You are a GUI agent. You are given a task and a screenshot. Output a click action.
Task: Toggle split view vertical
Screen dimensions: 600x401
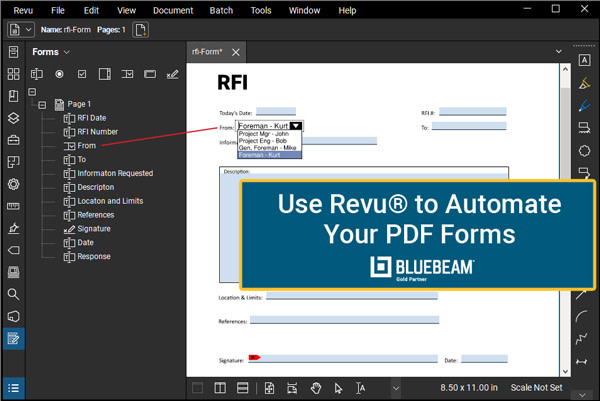[220, 388]
